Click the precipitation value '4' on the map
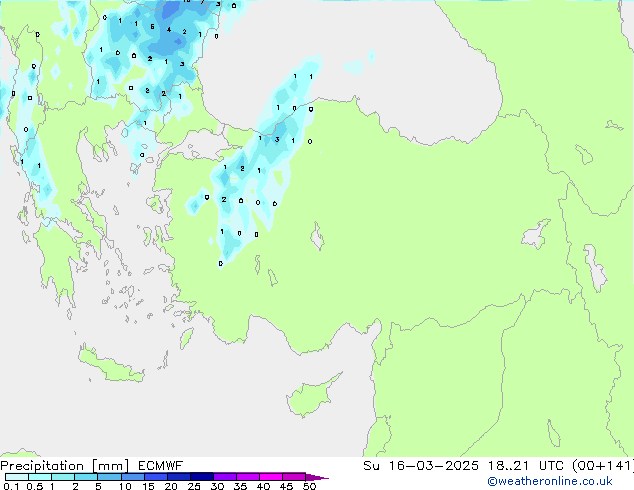 click(169, 30)
